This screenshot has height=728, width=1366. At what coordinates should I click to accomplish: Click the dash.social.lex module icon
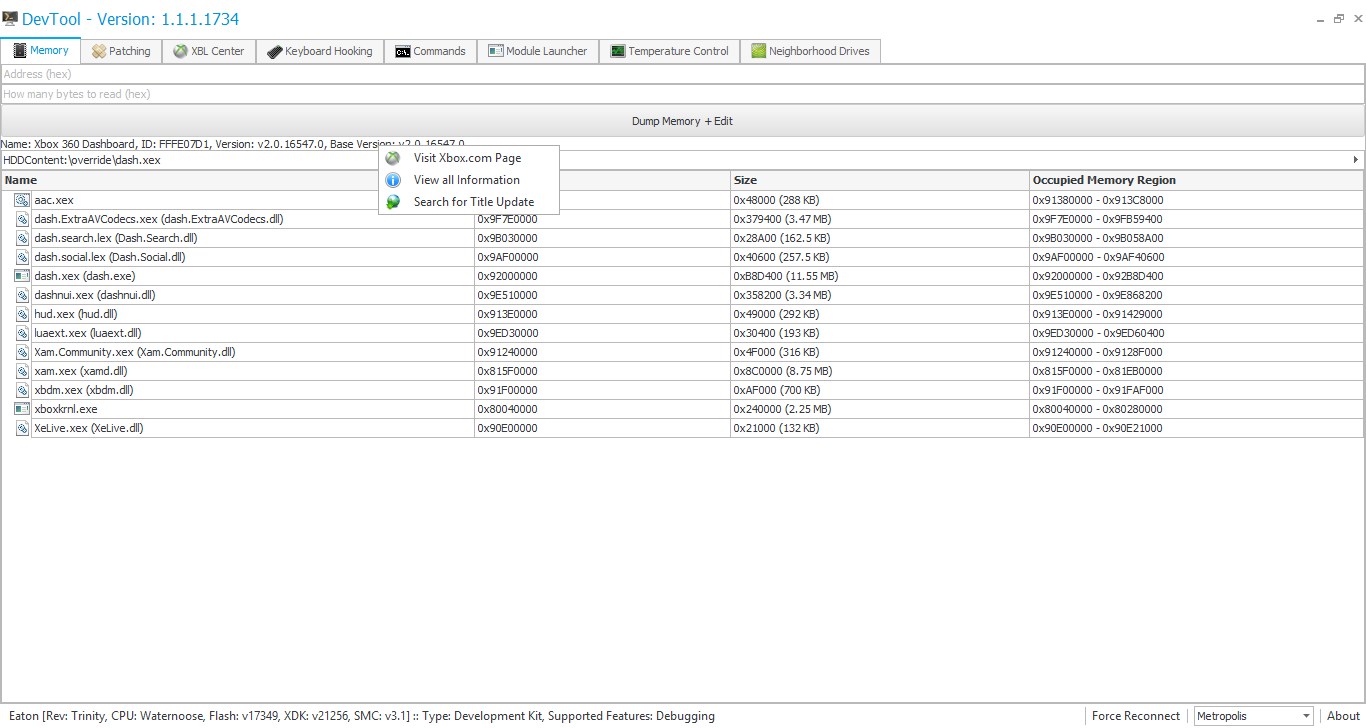pos(22,257)
